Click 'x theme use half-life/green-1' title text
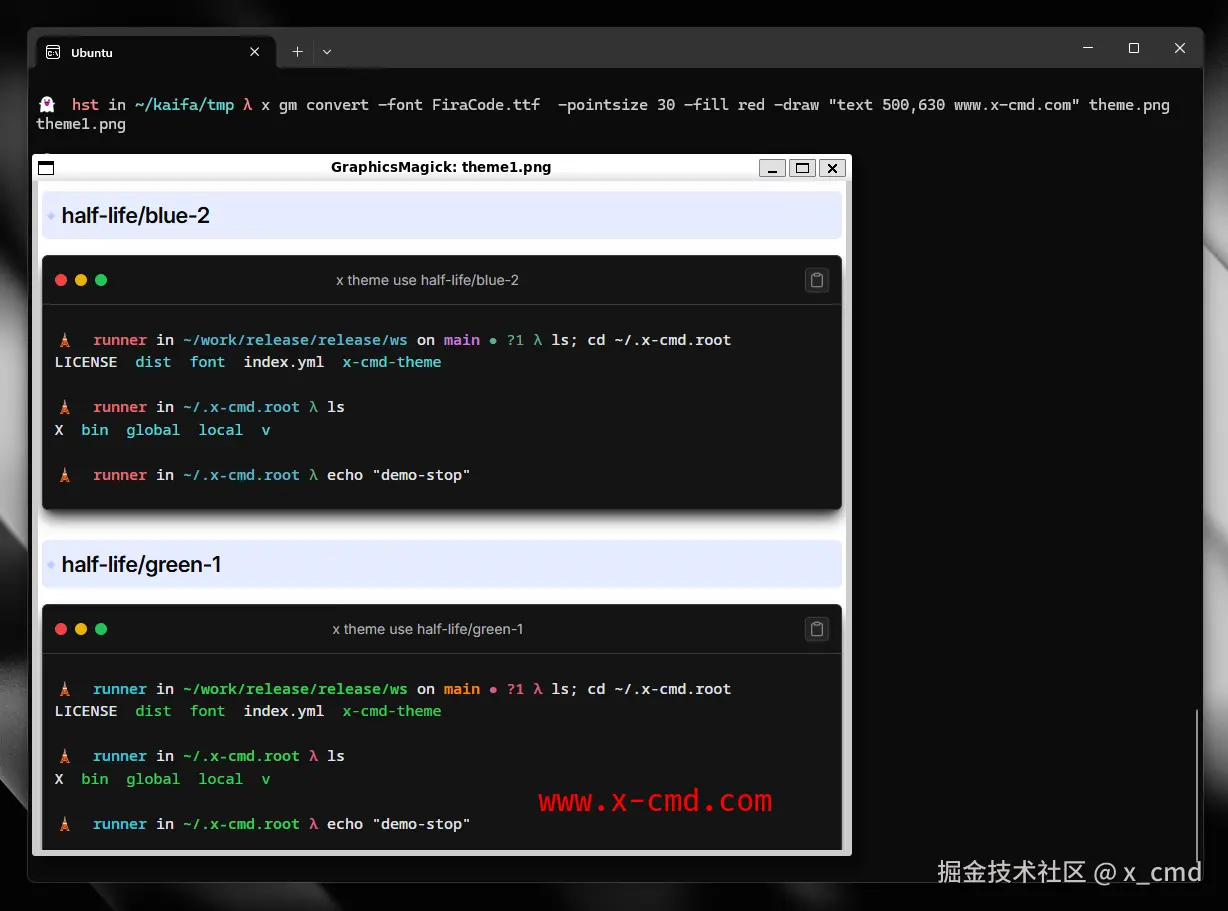The height and width of the screenshot is (911, 1228). [x=428, y=629]
